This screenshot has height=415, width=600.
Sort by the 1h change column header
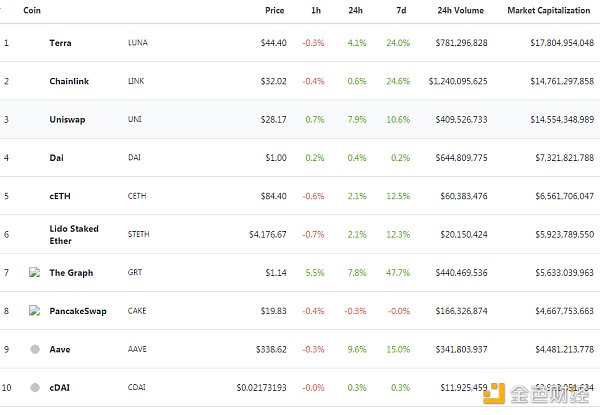[x=317, y=10]
